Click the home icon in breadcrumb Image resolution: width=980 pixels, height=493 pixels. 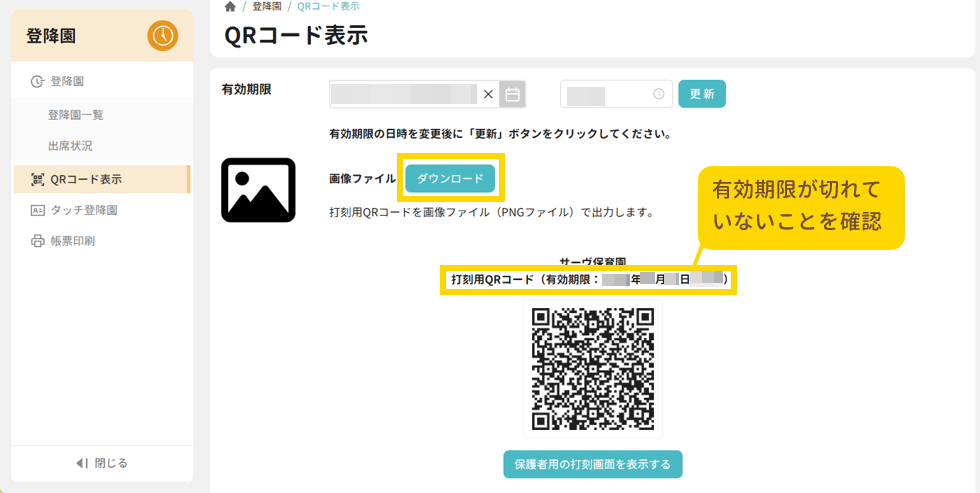point(230,6)
